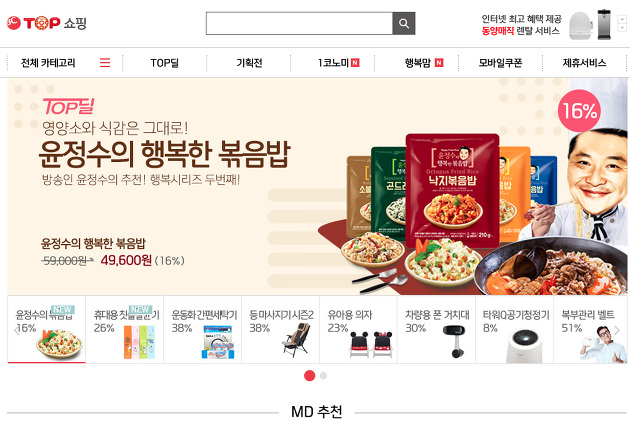Open the 기획전 menu tab

249,63
